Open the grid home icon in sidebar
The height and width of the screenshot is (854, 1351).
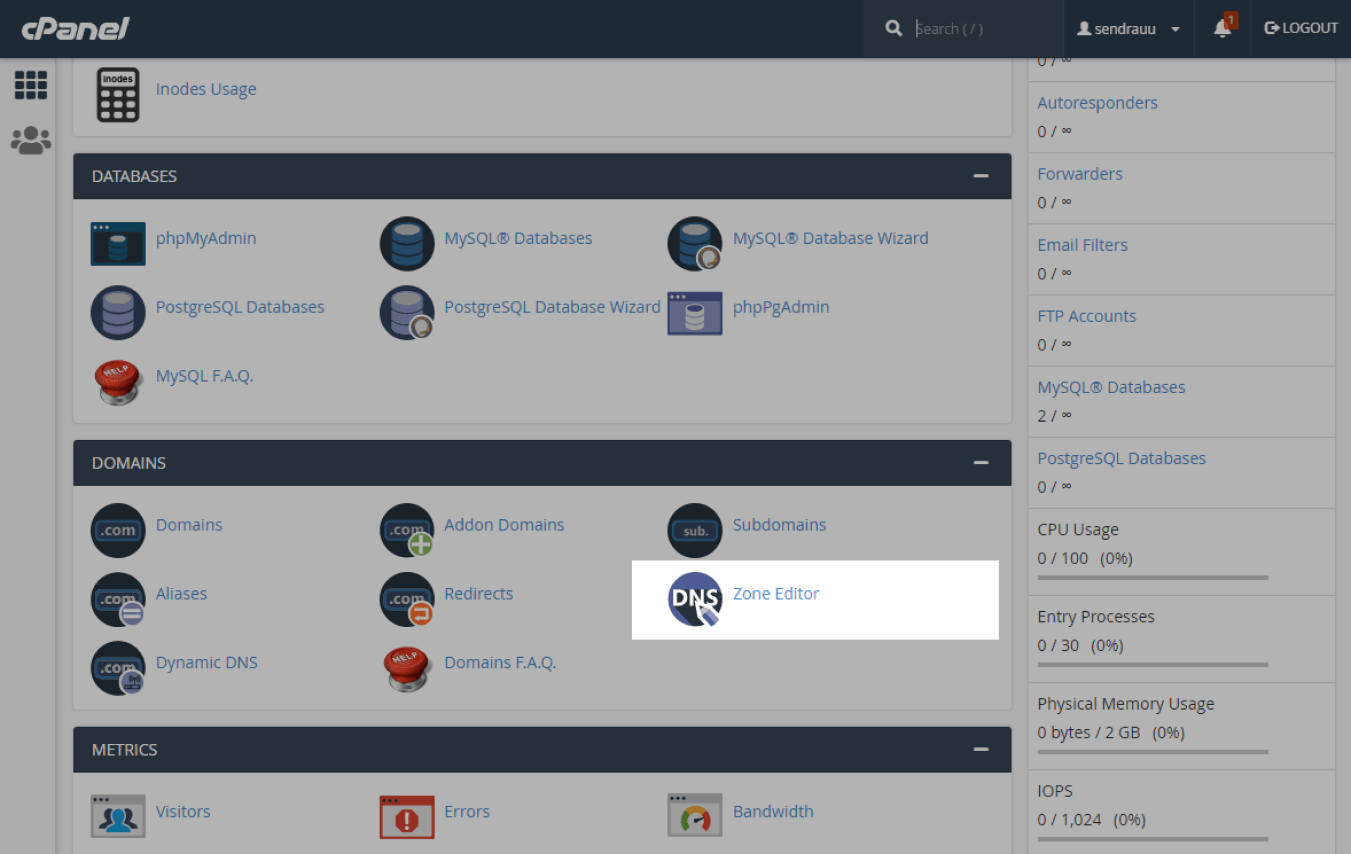click(x=31, y=86)
